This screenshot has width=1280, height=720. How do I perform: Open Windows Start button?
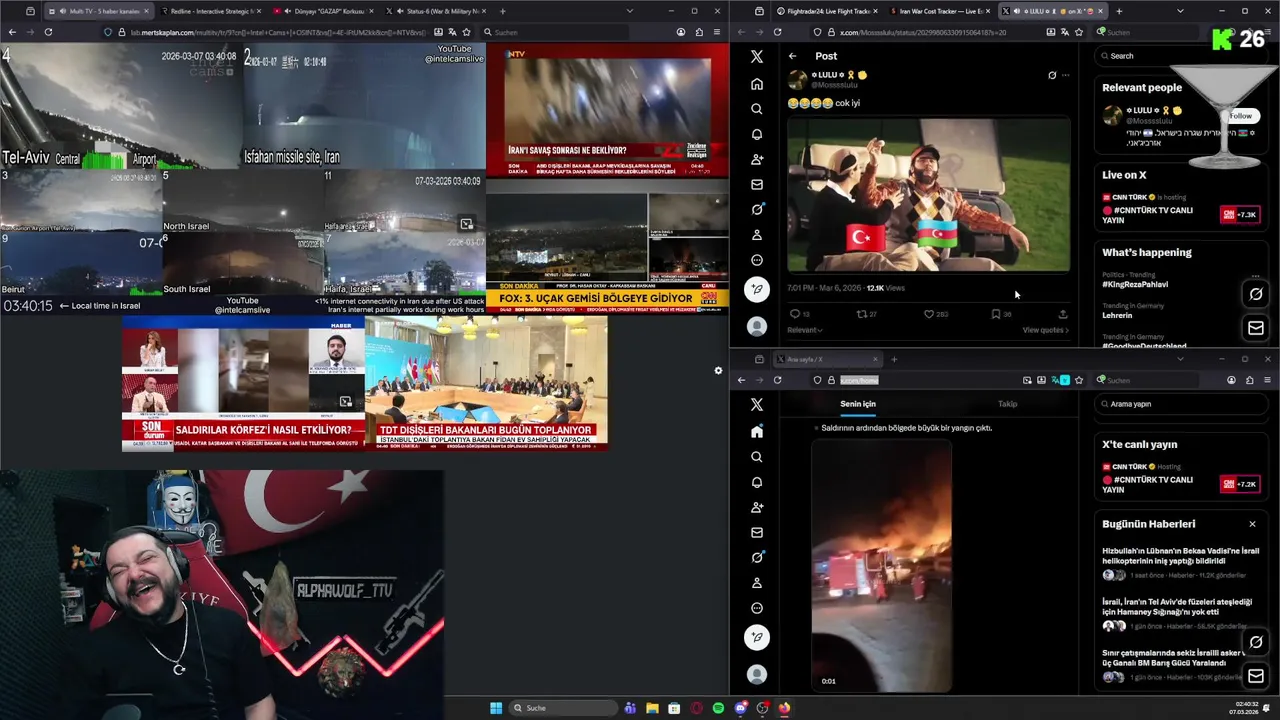pyautogui.click(x=495, y=708)
